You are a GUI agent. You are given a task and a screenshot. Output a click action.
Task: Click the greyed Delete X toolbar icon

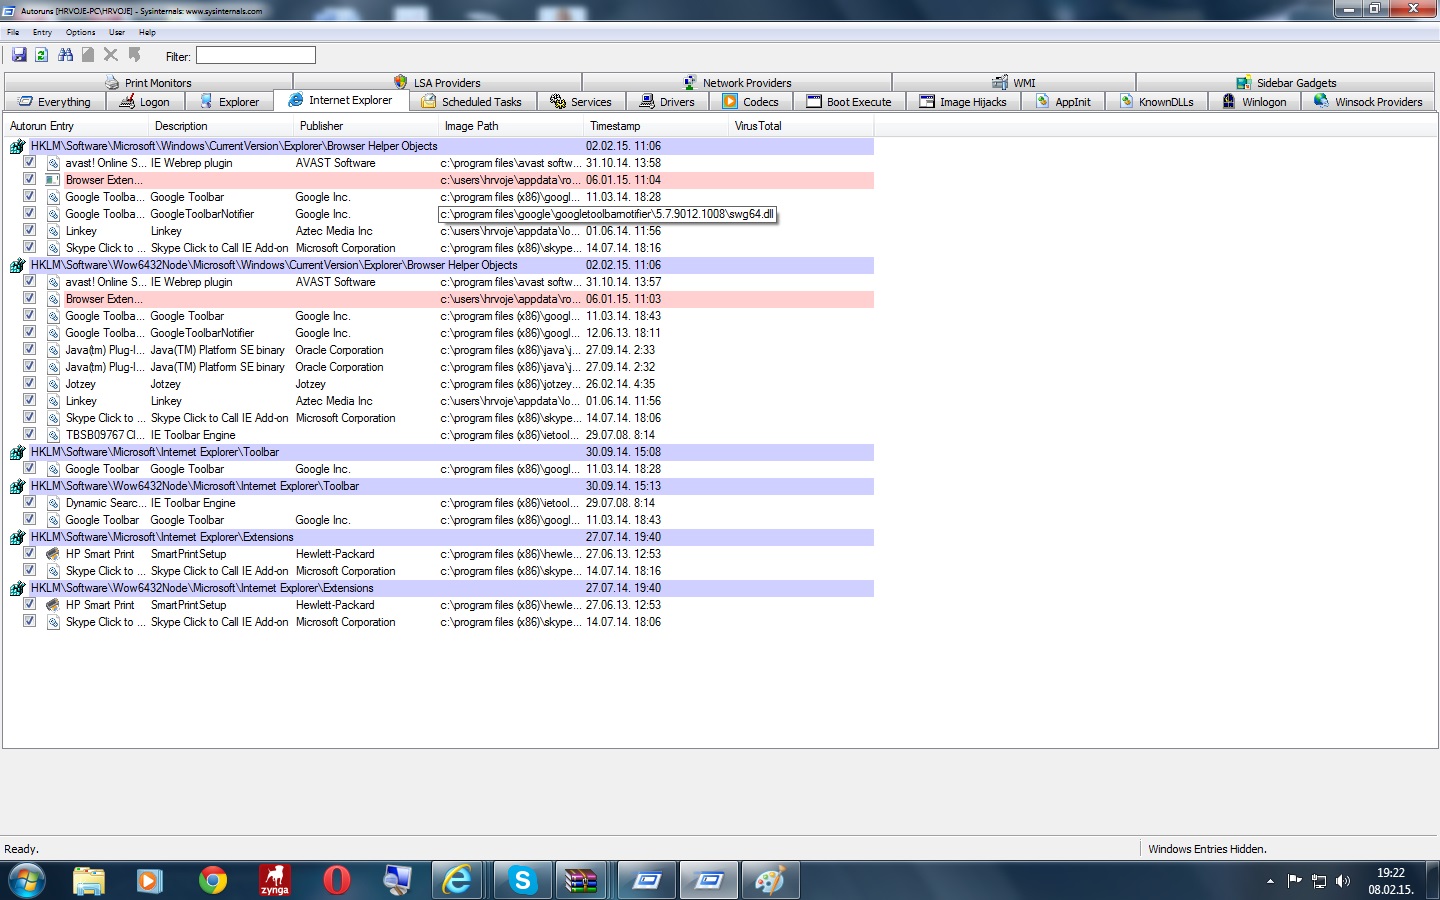111,55
